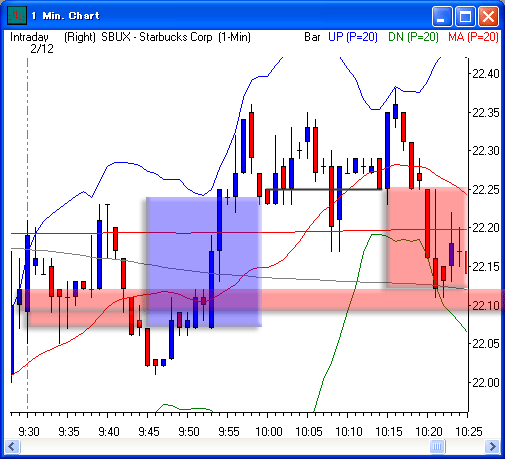Click the 10:00 time axis label
This screenshot has height=459, width=505.
(269, 432)
